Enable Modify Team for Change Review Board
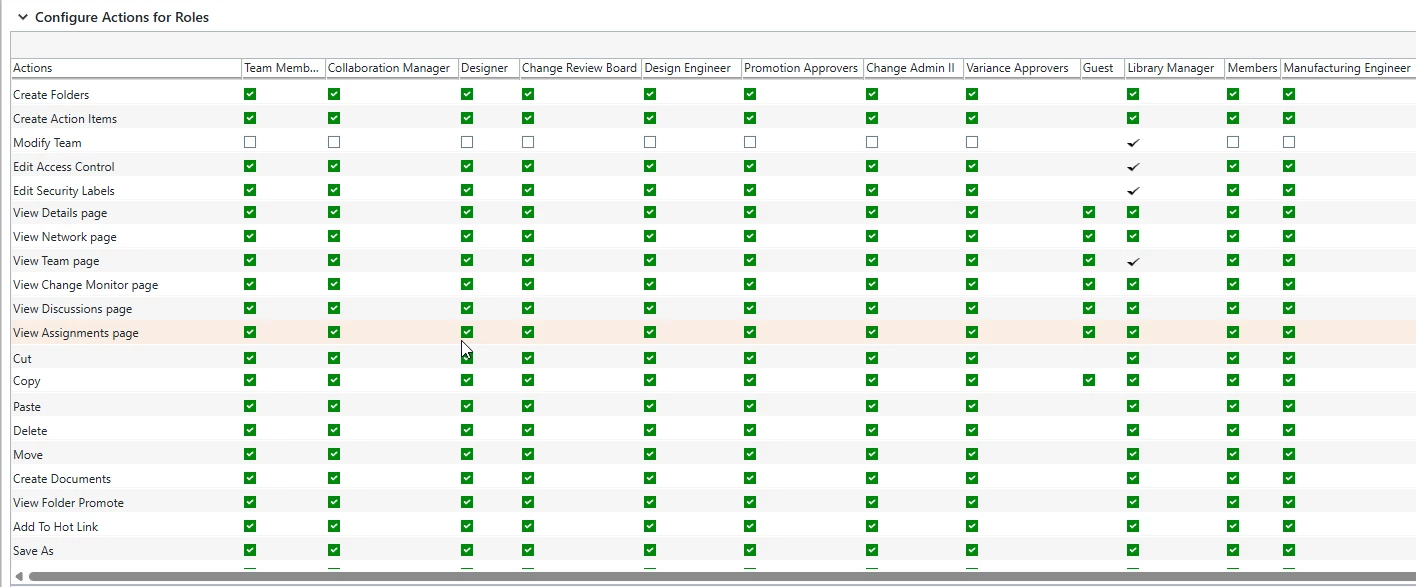This screenshot has height=587, width=1416. (528, 142)
